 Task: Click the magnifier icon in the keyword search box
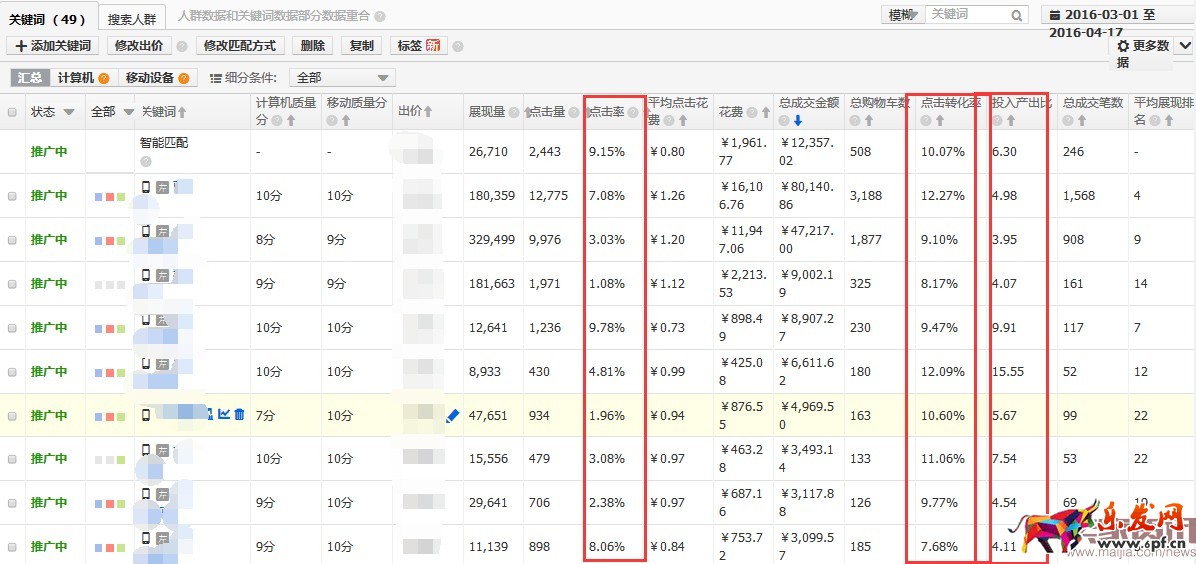(1017, 15)
